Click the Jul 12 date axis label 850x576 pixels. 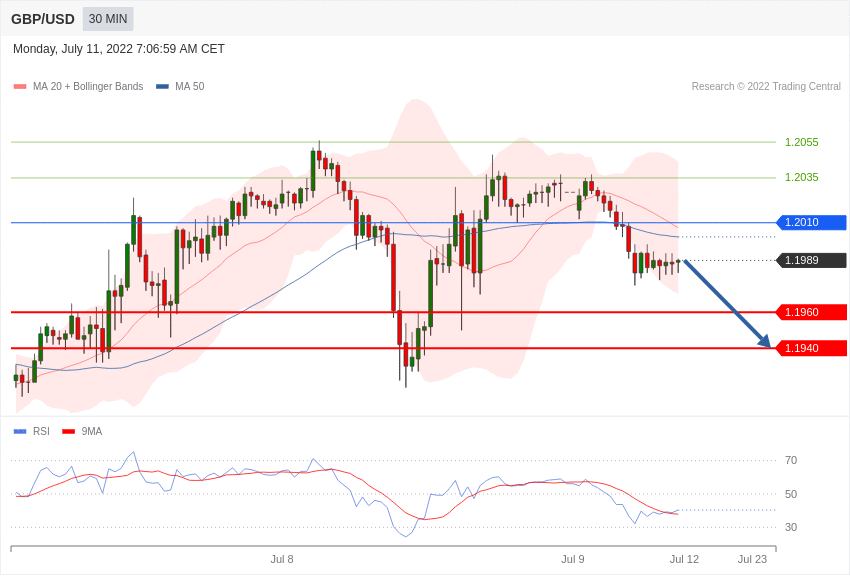pyautogui.click(x=684, y=559)
